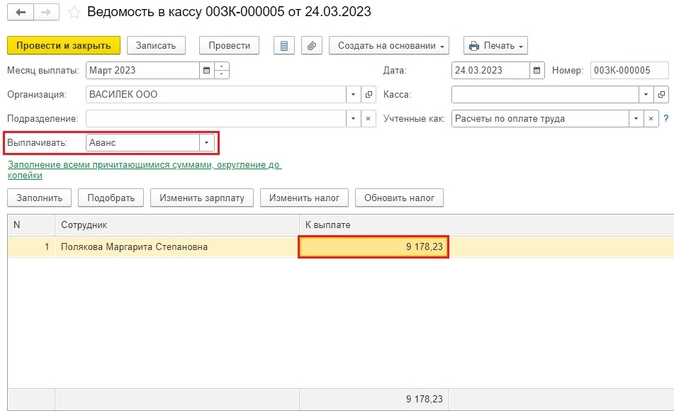674x415 pixels.
Task: Click the Заполнить button
Action: click(40, 198)
